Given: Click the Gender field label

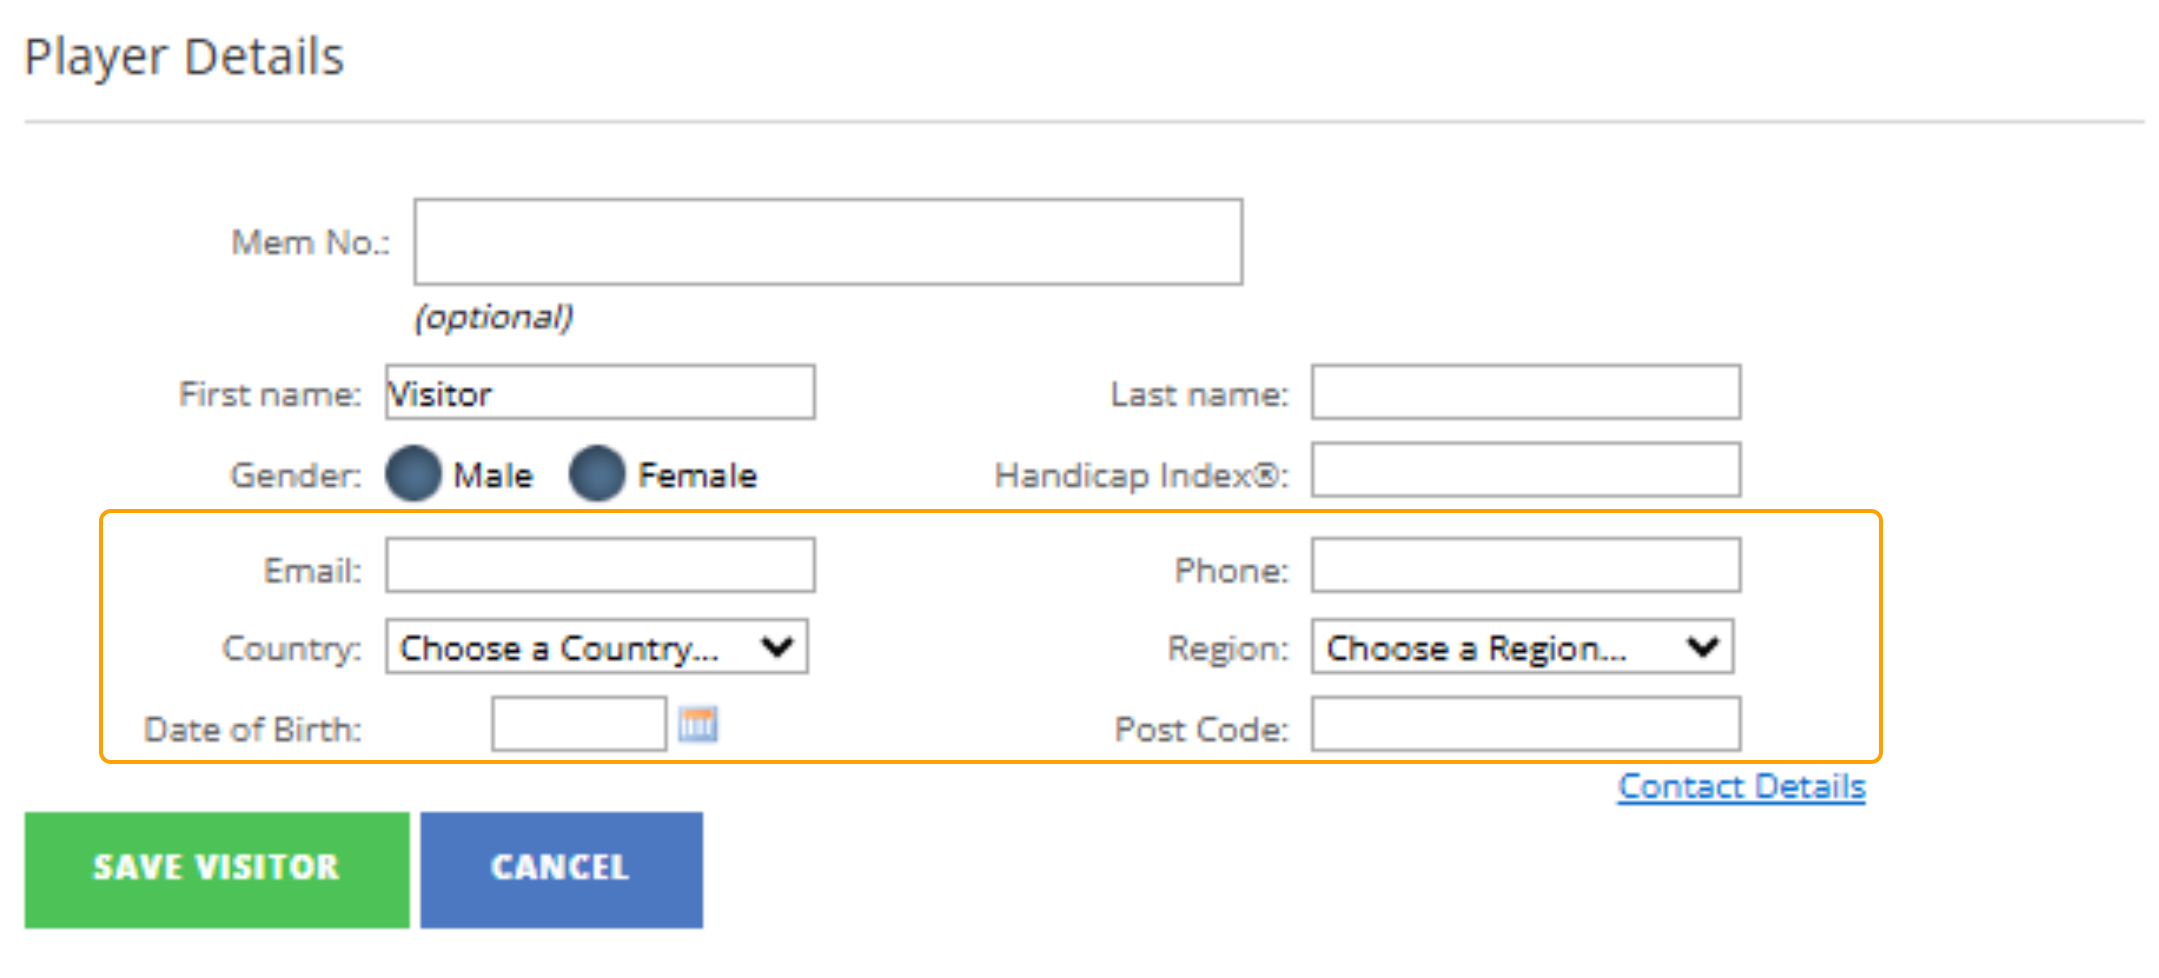Looking at the screenshot, I should tap(295, 475).
